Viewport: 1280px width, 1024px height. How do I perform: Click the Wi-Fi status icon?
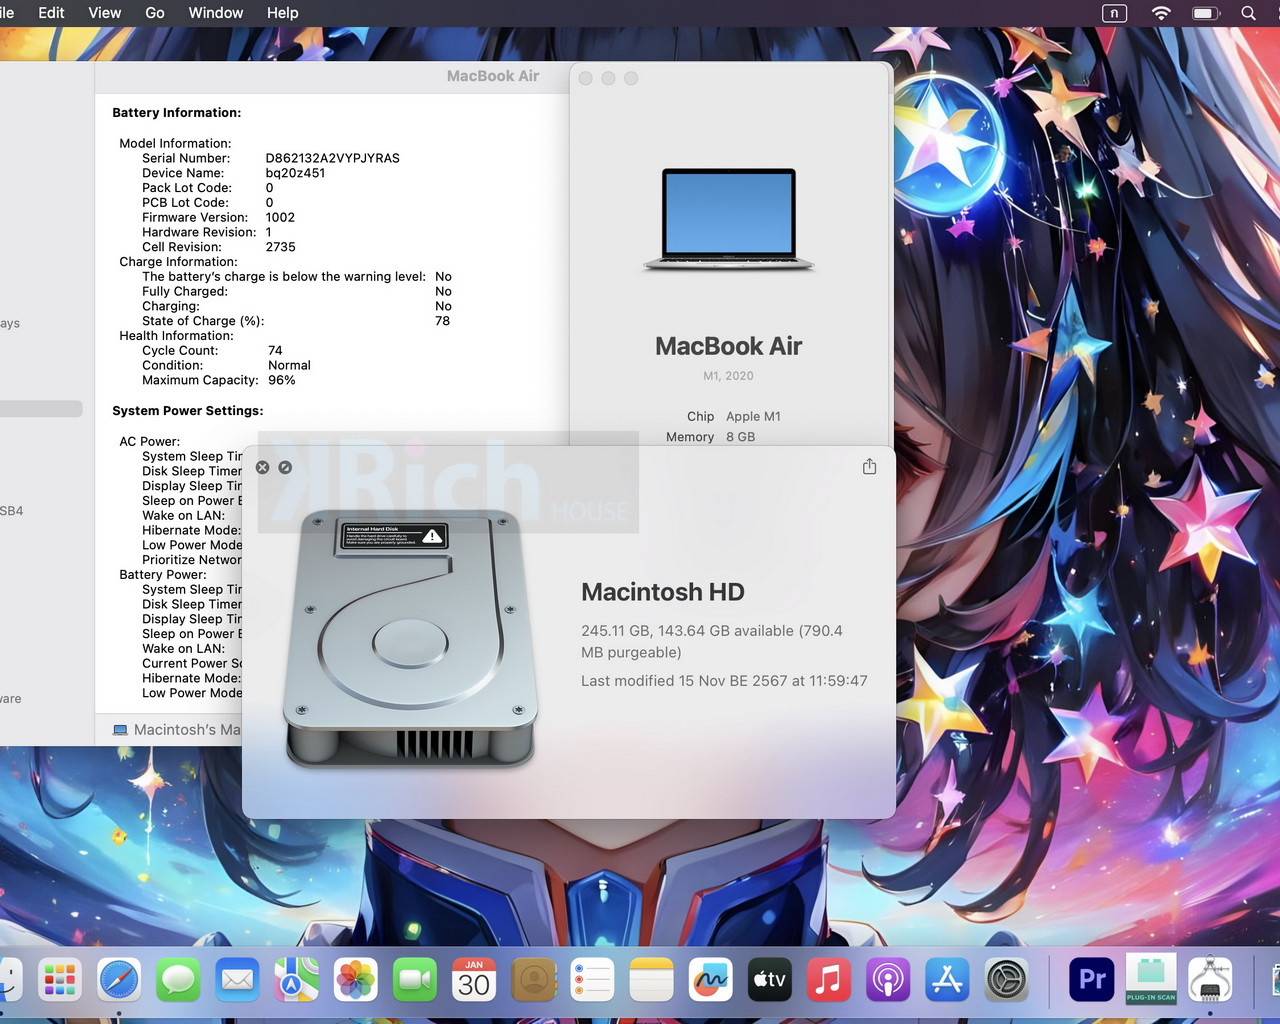pos(1161,13)
